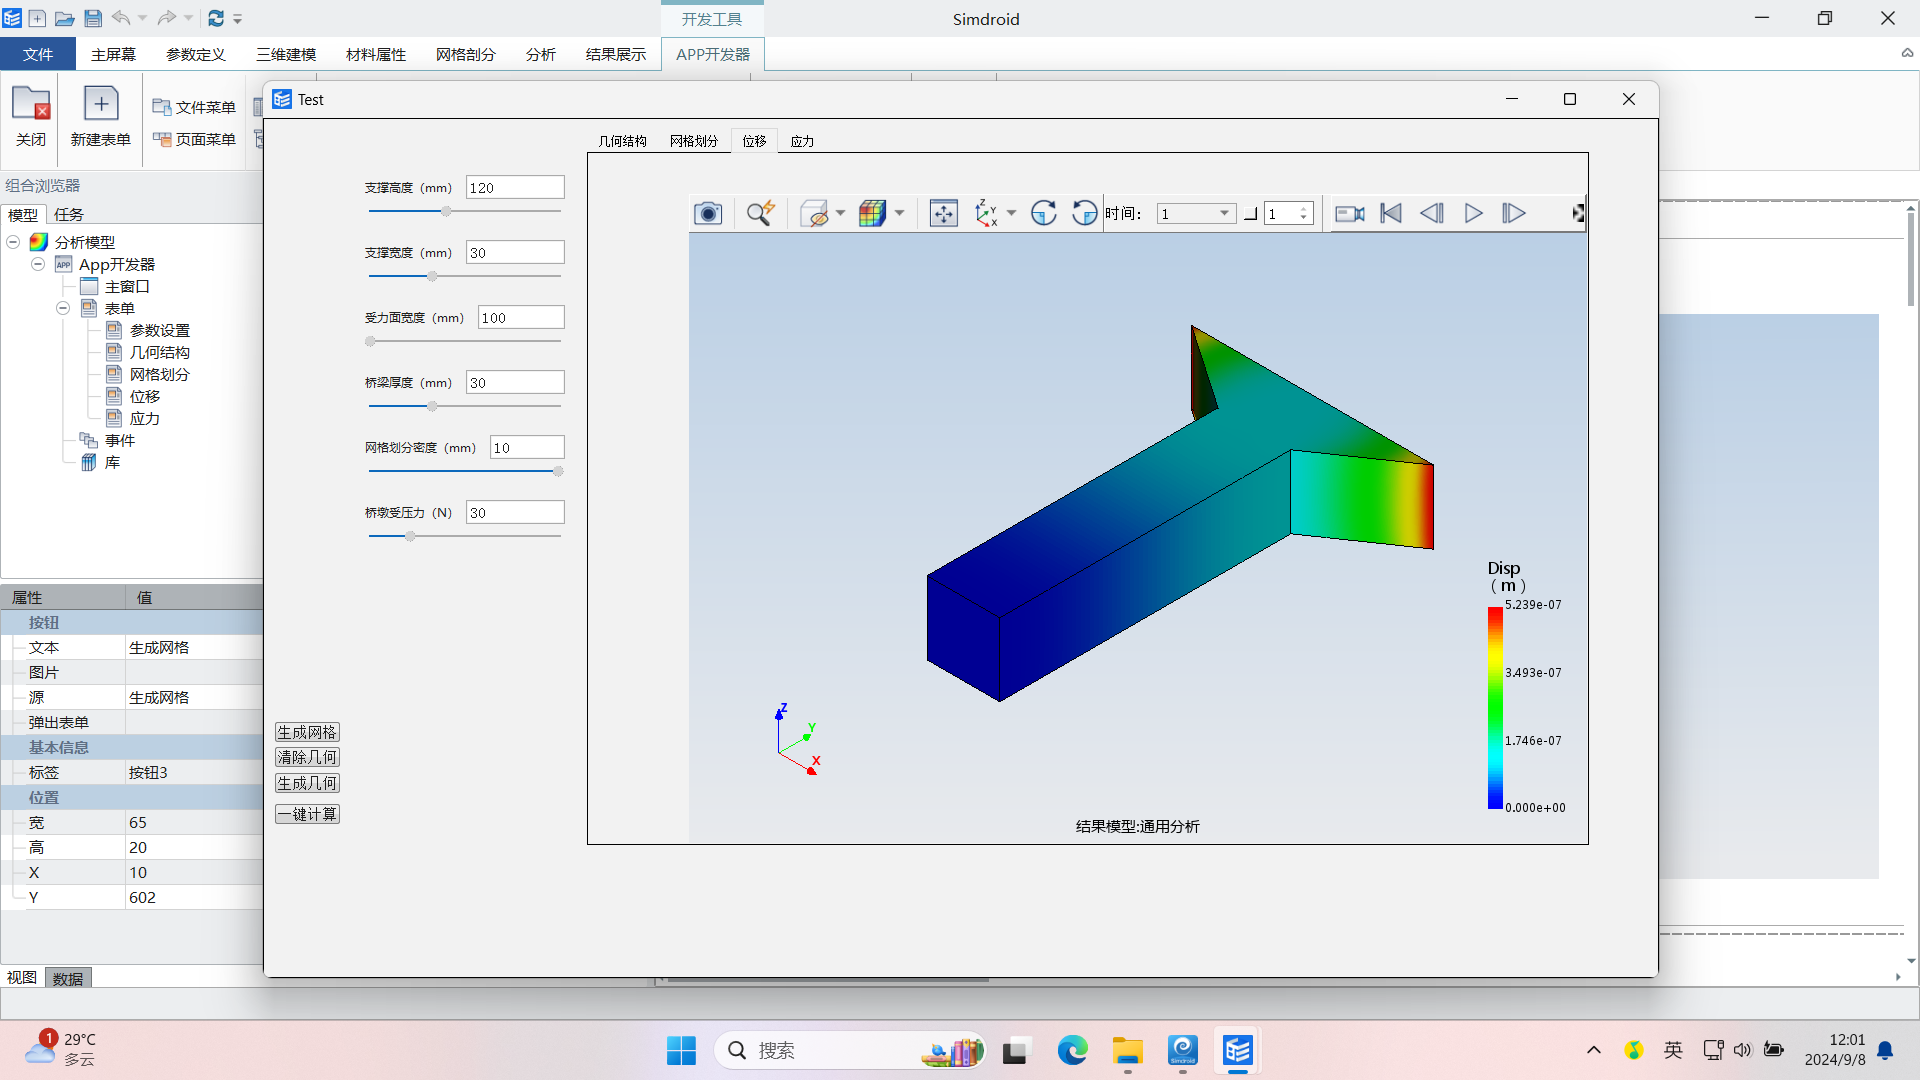
Task: Click the 生成网格 button
Action: pos(307,732)
